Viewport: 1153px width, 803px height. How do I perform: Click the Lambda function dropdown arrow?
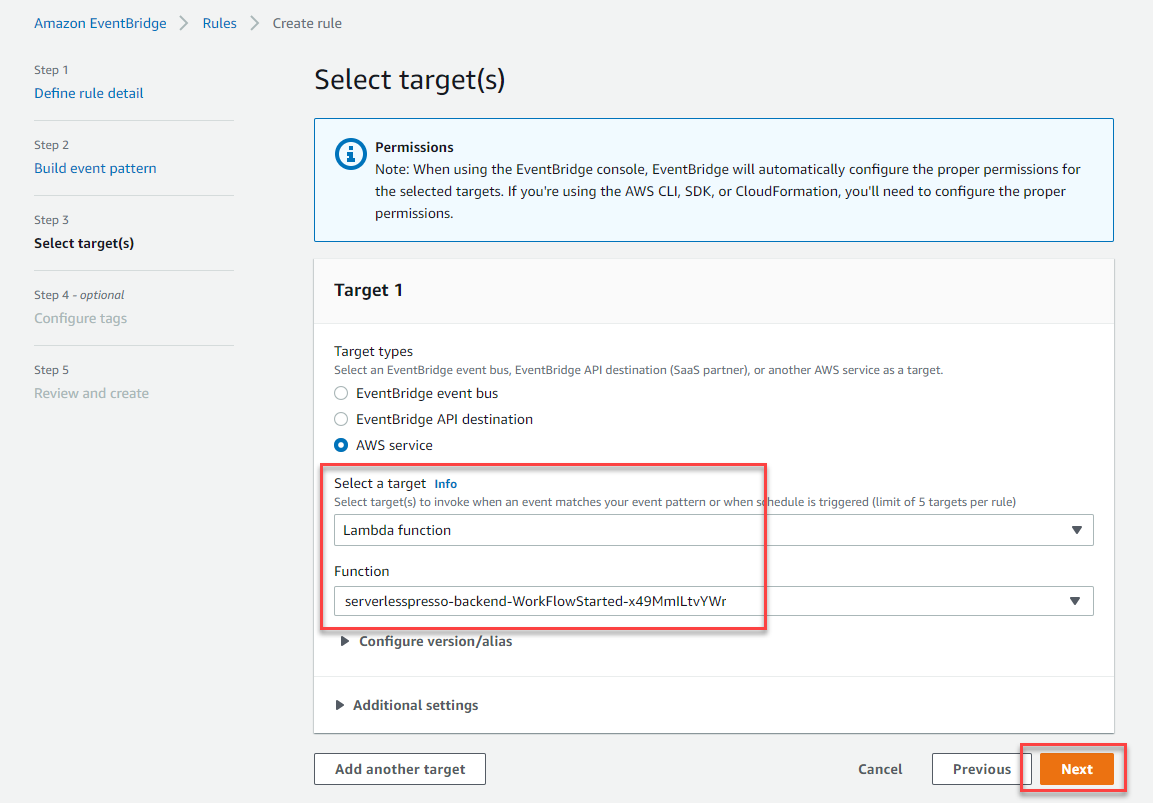tap(1077, 530)
